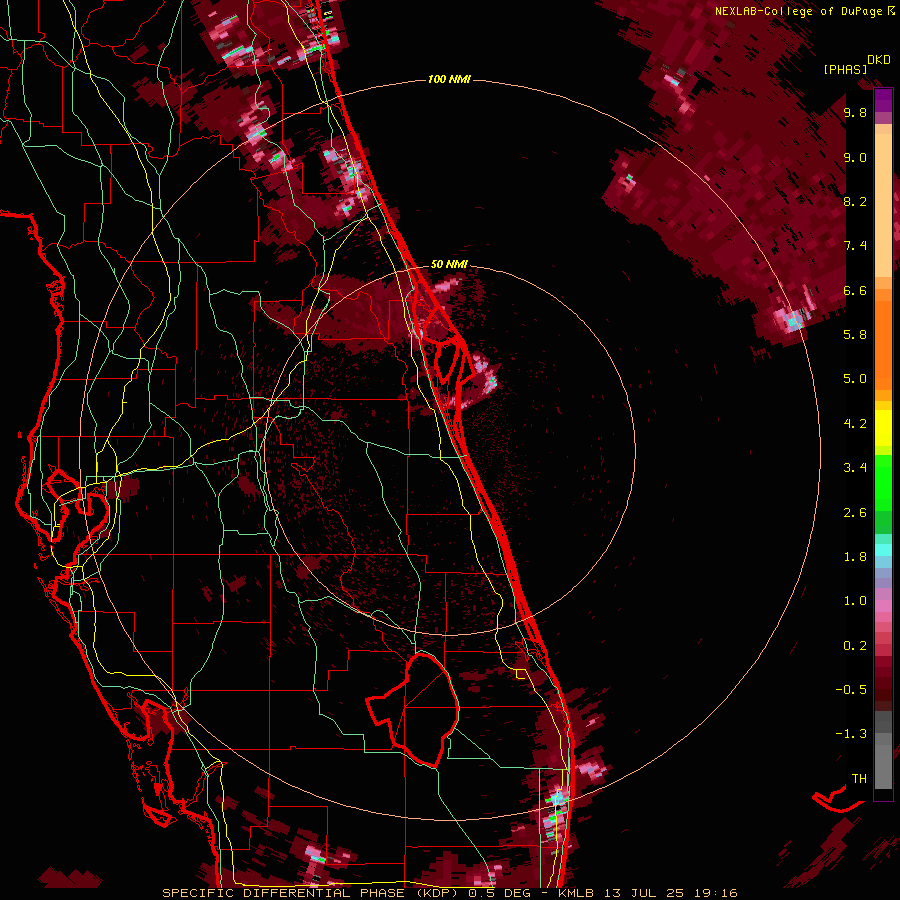Click the TH threshold label on scale
The image size is (900, 900).
click(x=859, y=779)
